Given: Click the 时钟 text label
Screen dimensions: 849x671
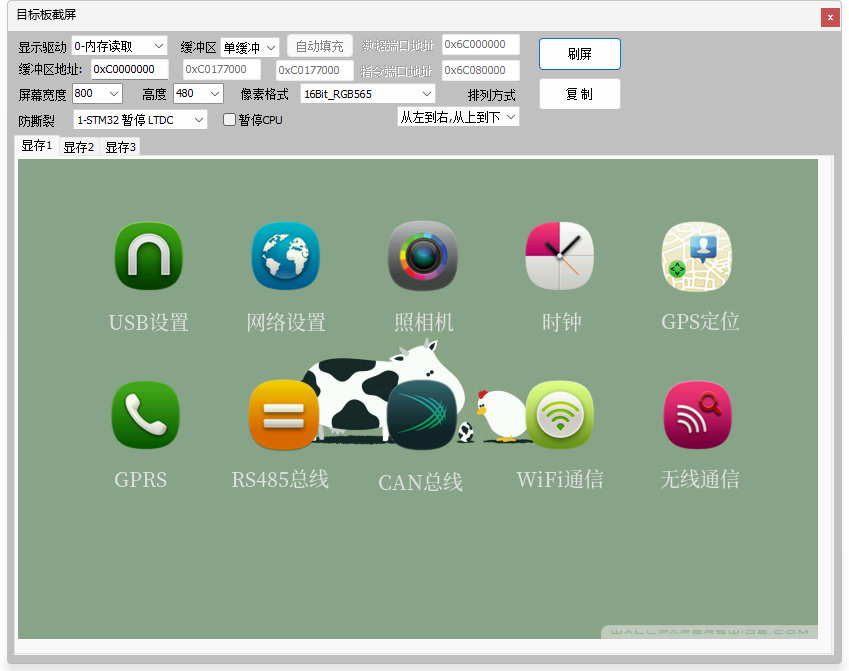Looking at the screenshot, I should [561, 322].
